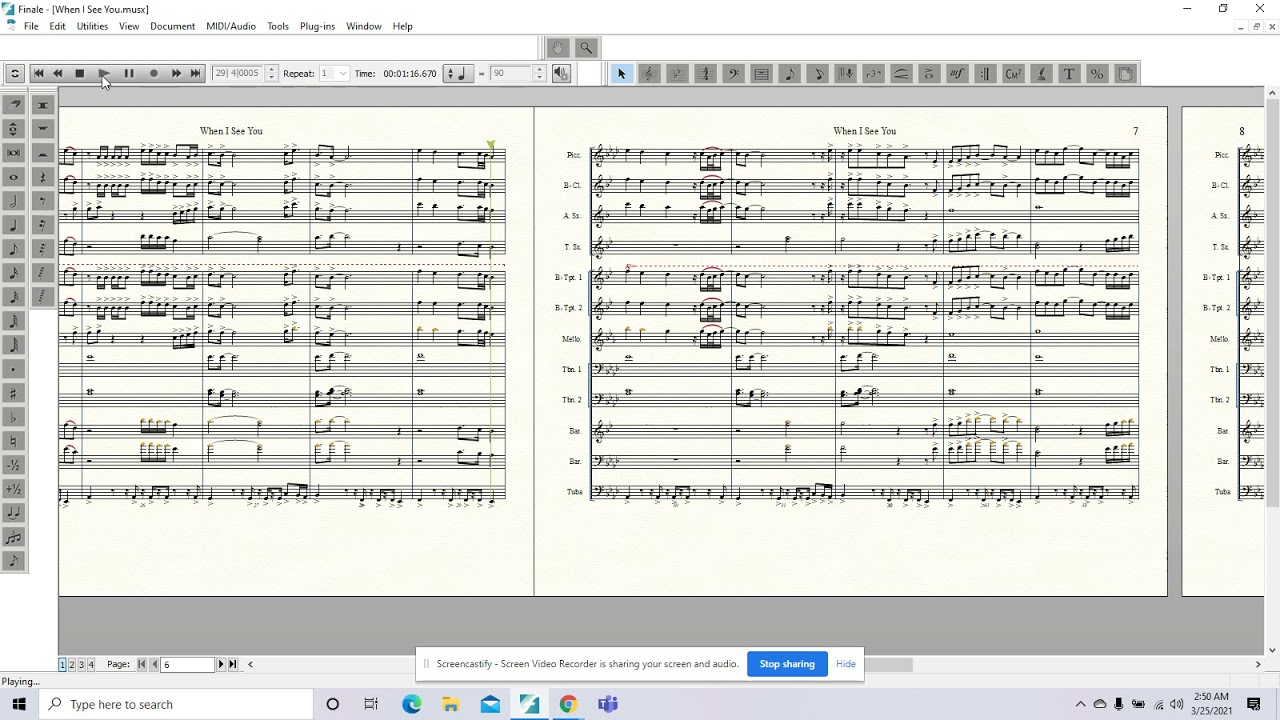Show hidden system tray icons

(x=1080, y=704)
